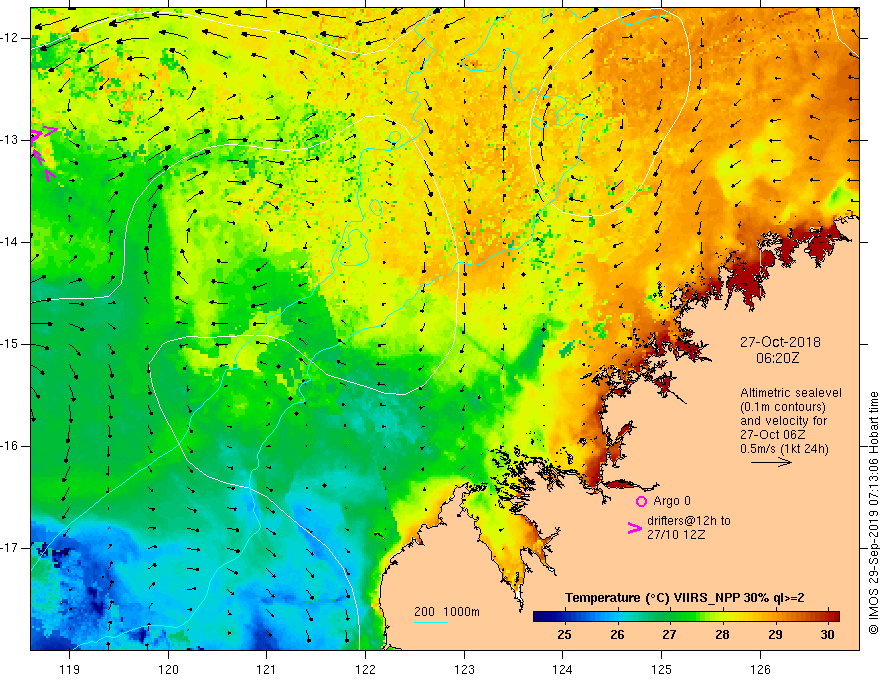
Task: Click the 0.5m/s velocity scale arrow
Action: (771, 462)
